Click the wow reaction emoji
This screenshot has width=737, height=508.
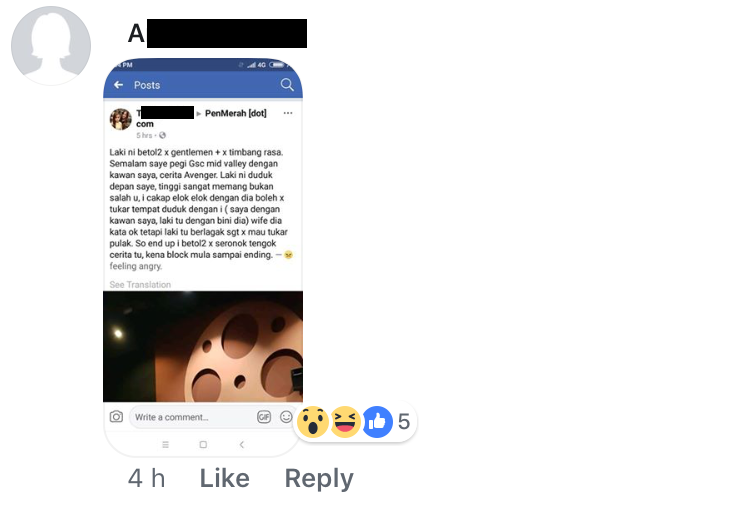coord(313,422)
